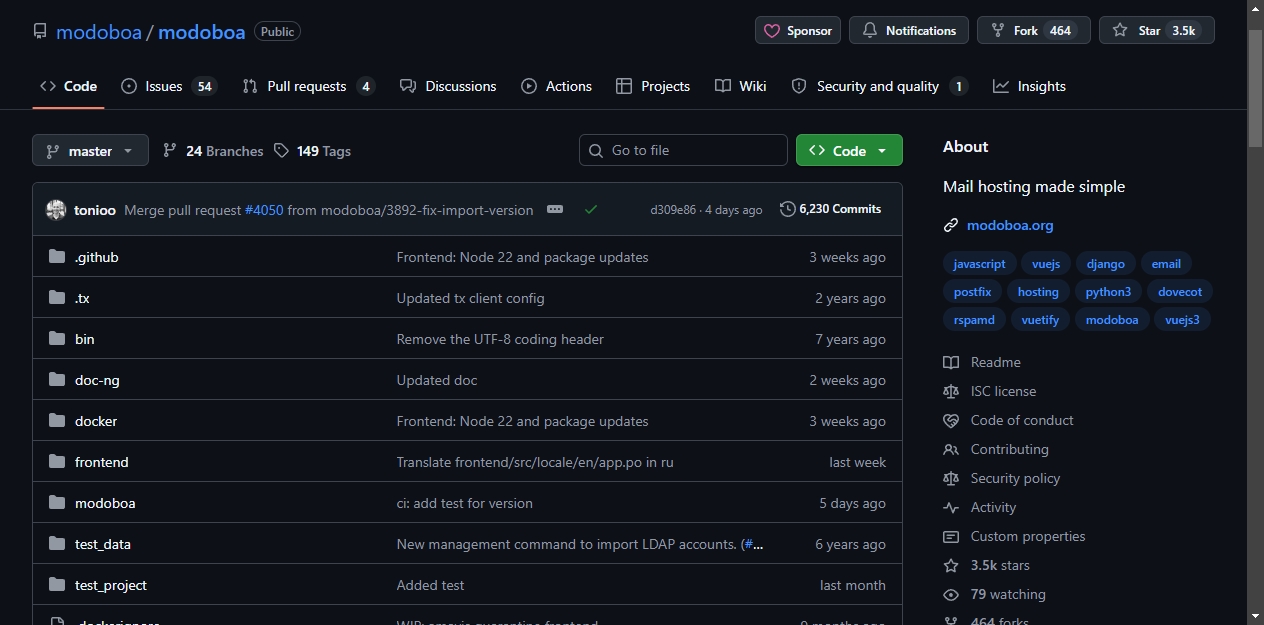
Task: Open the 149 Tags link
Action: tap(312, 151)
